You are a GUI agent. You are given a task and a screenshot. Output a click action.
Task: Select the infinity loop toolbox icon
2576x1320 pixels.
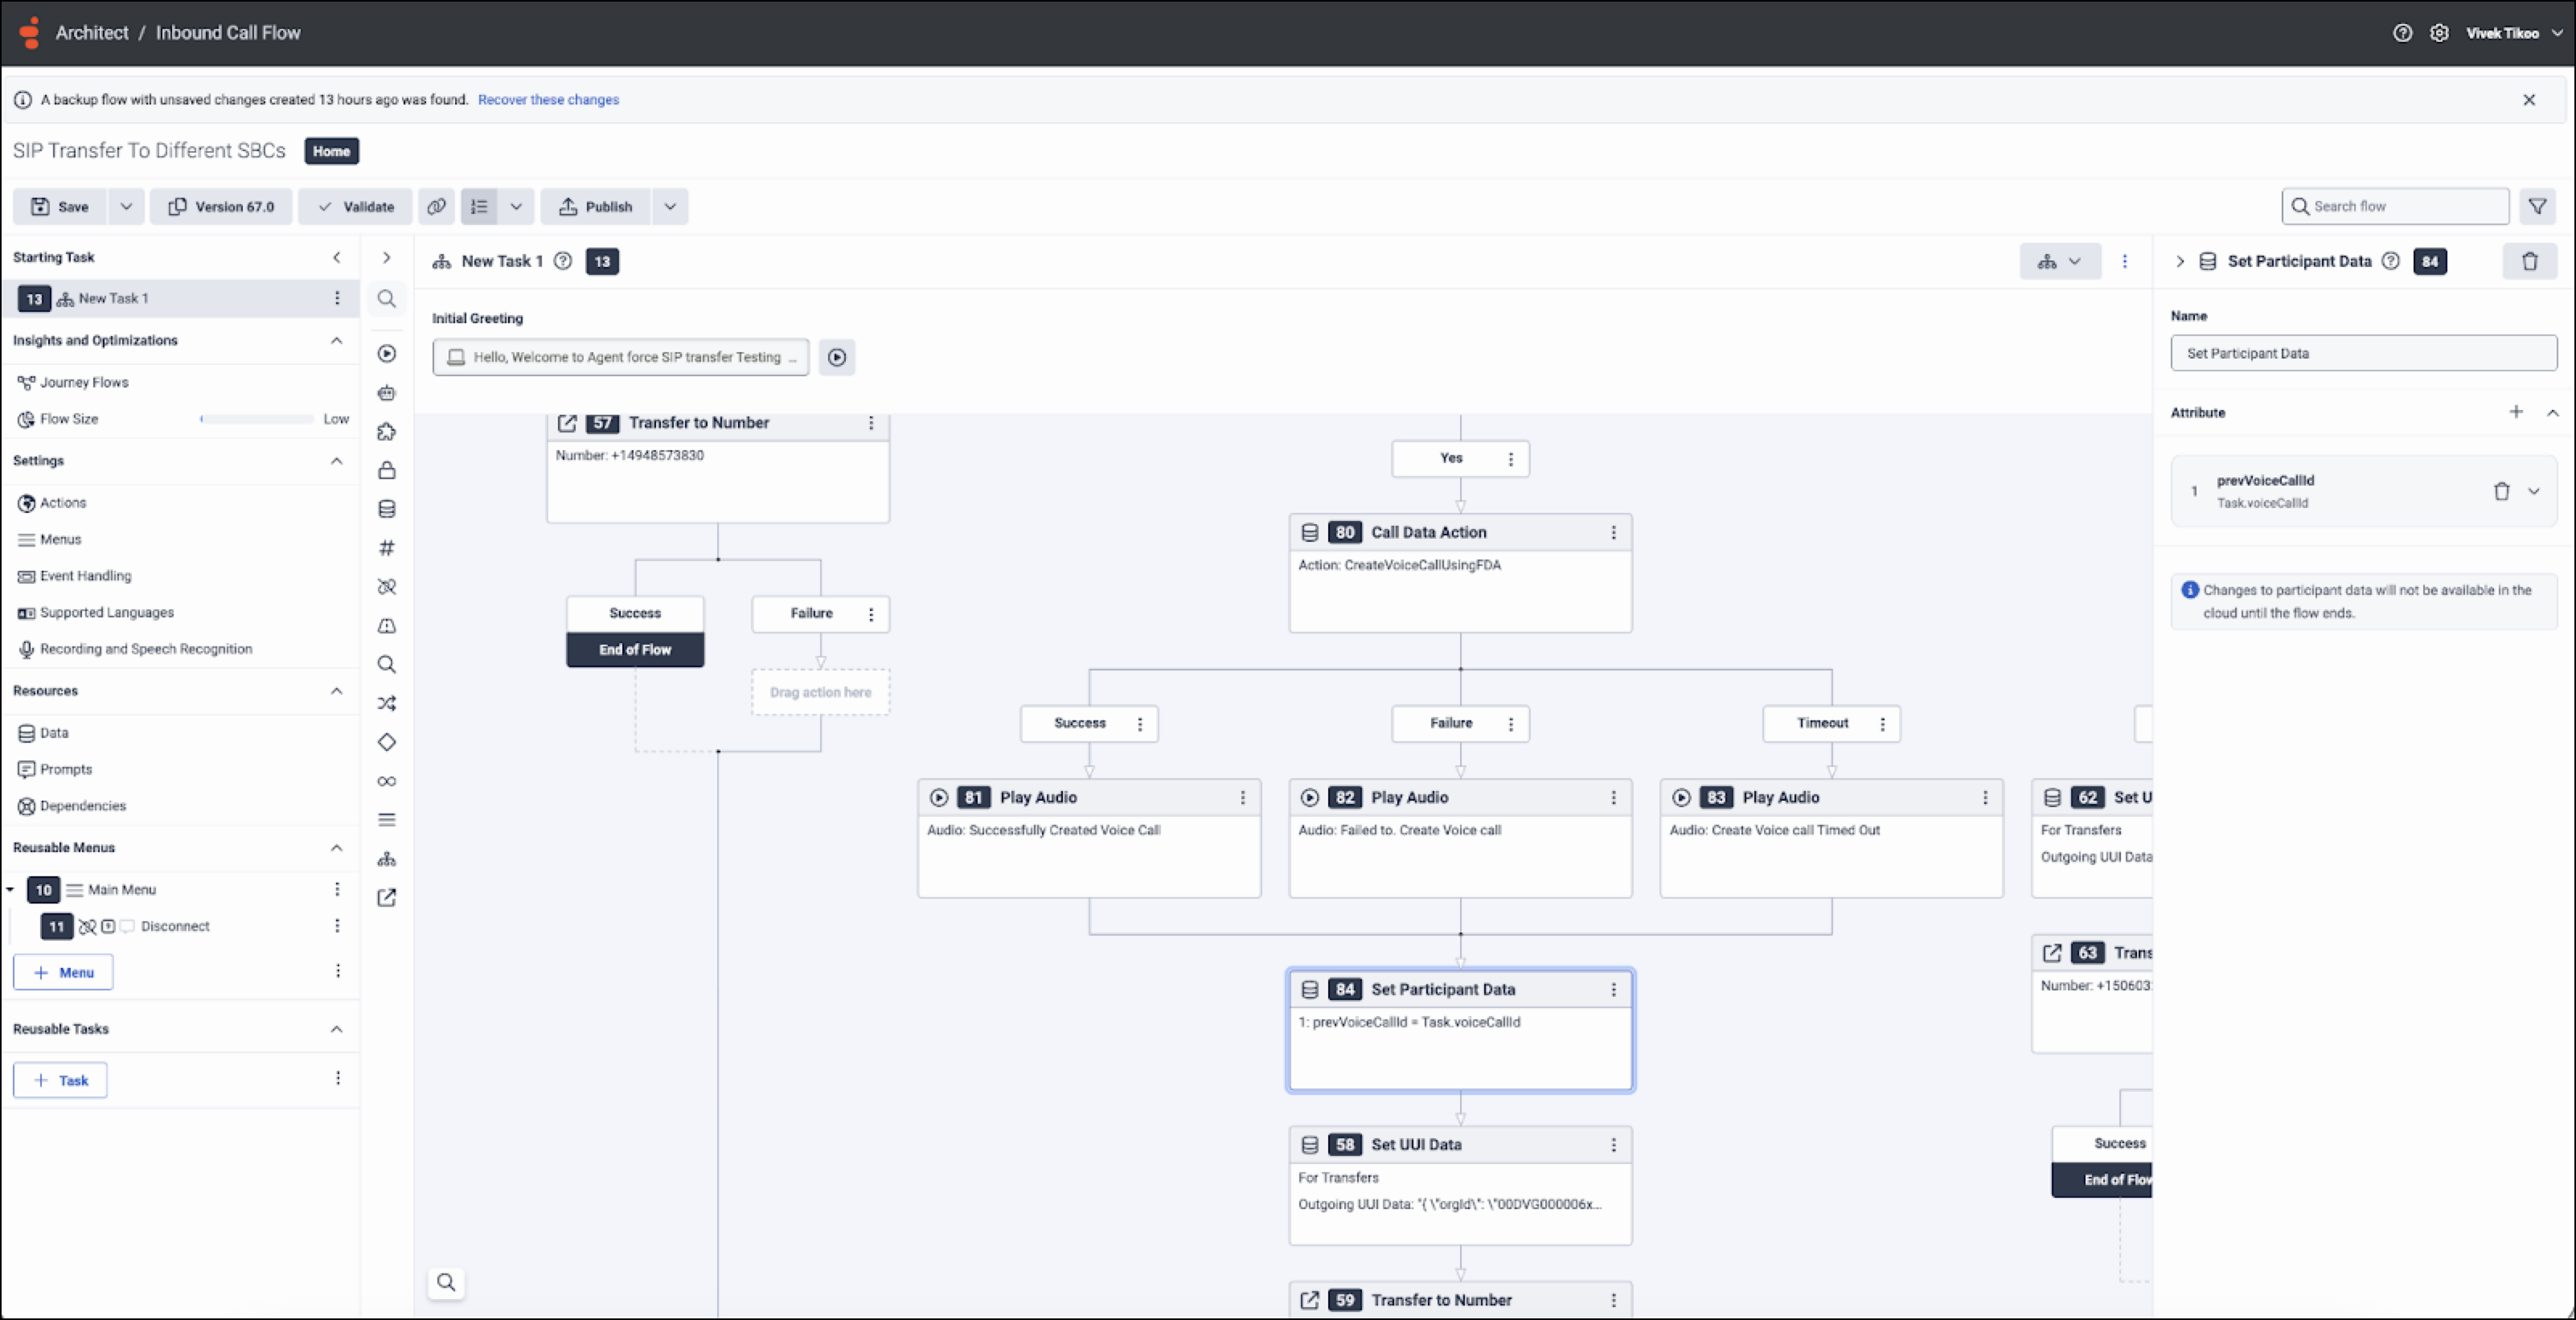click(386, 781)
